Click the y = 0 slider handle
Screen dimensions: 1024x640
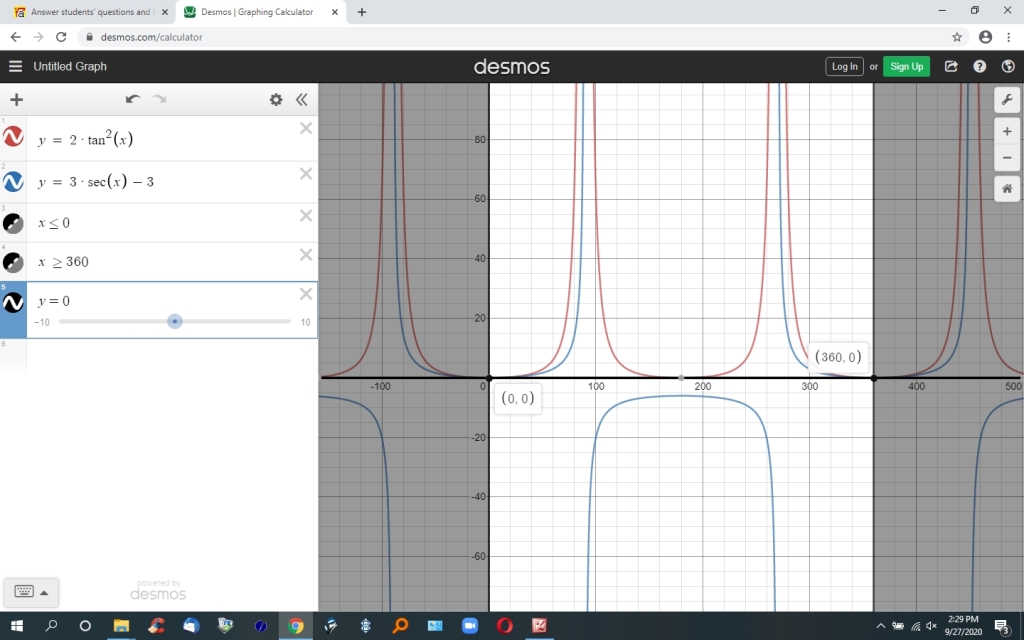point(174,321)
